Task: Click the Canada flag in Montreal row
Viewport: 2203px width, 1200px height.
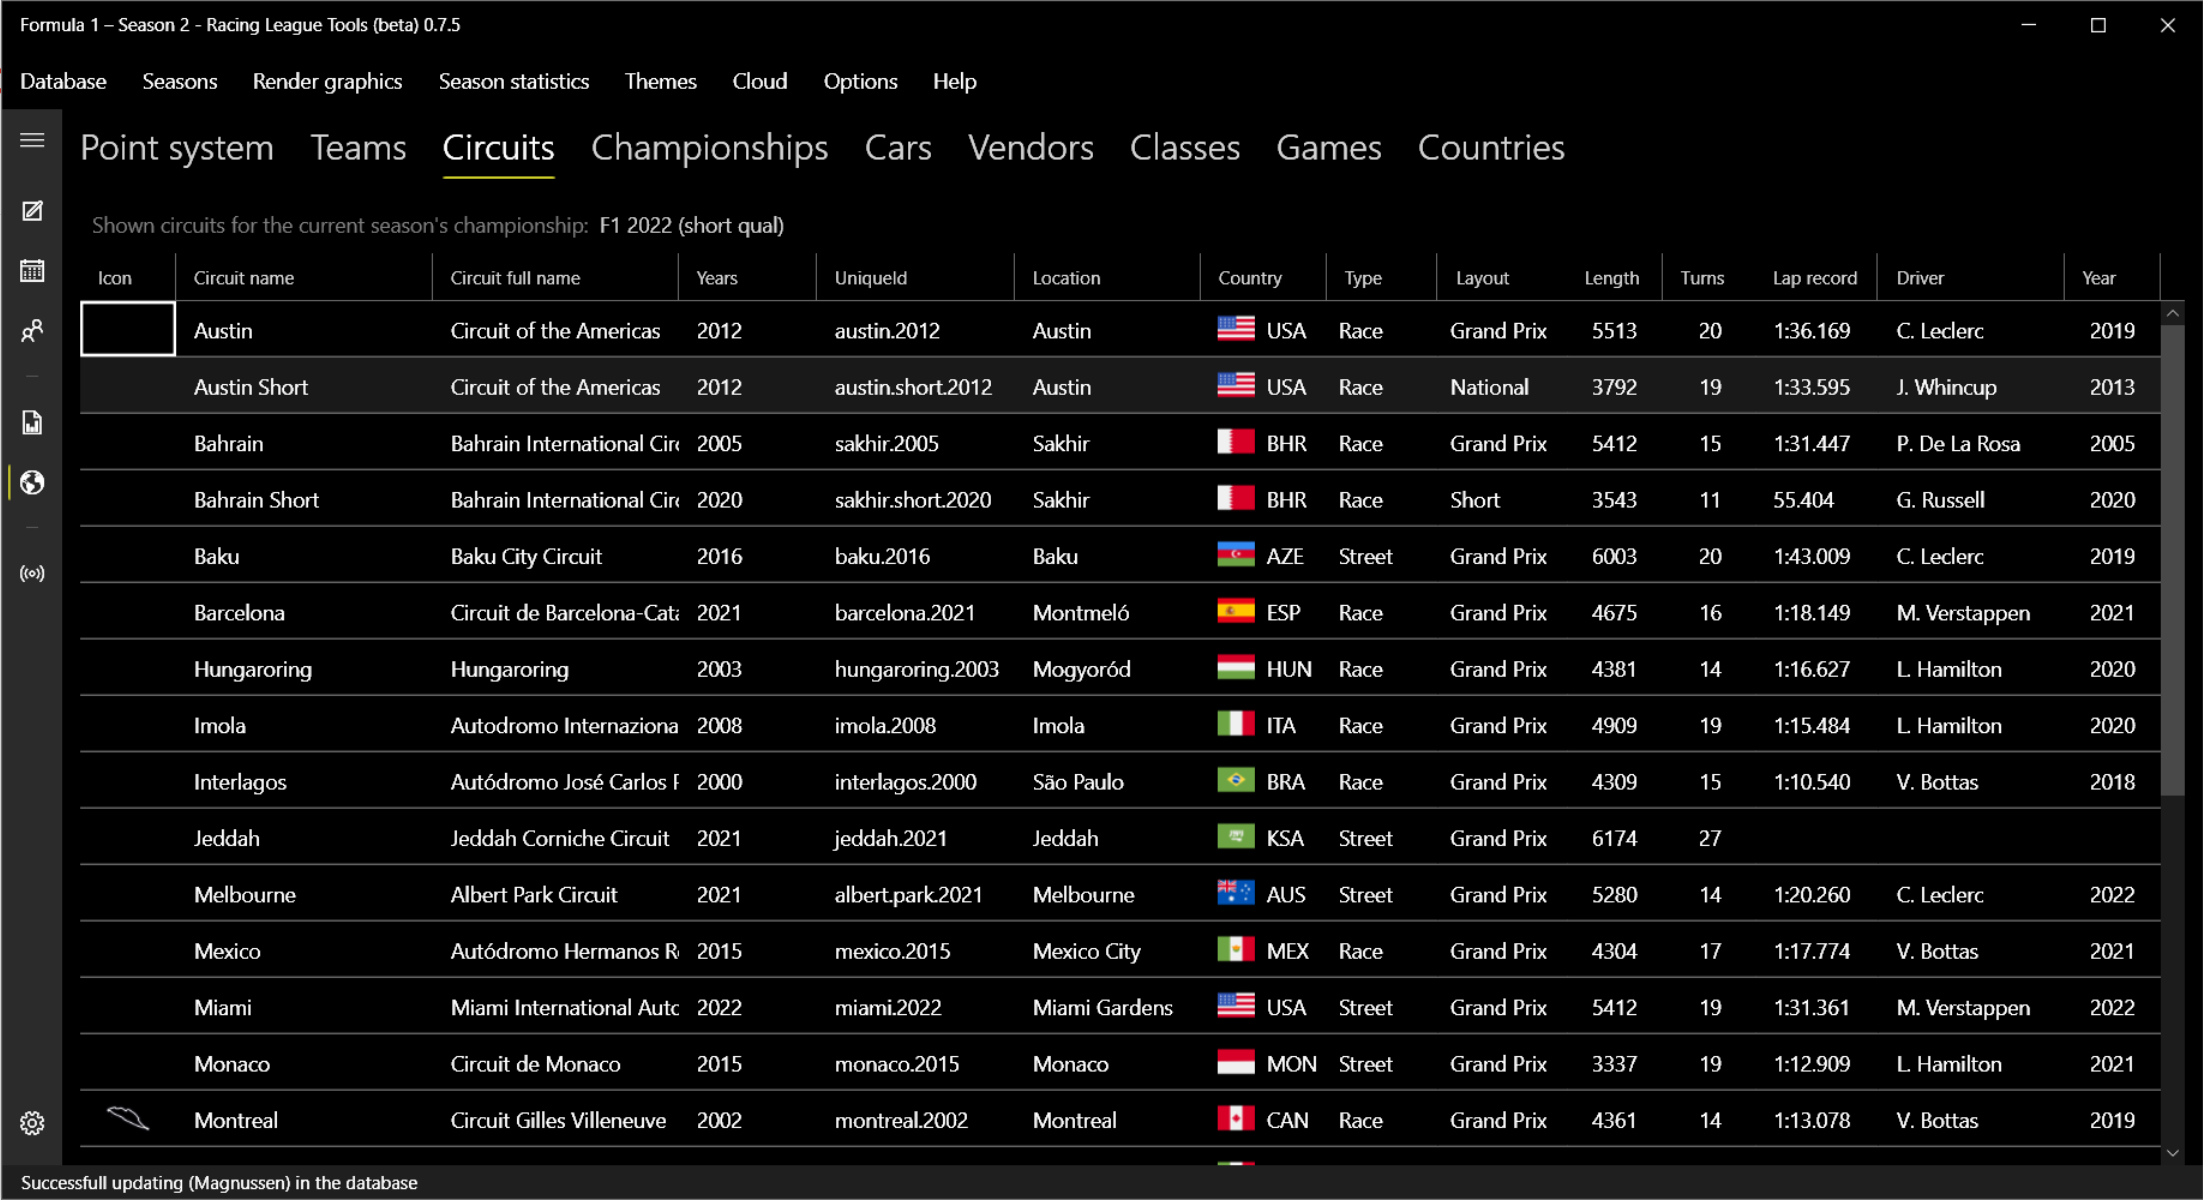Action: point(1236,1118)
